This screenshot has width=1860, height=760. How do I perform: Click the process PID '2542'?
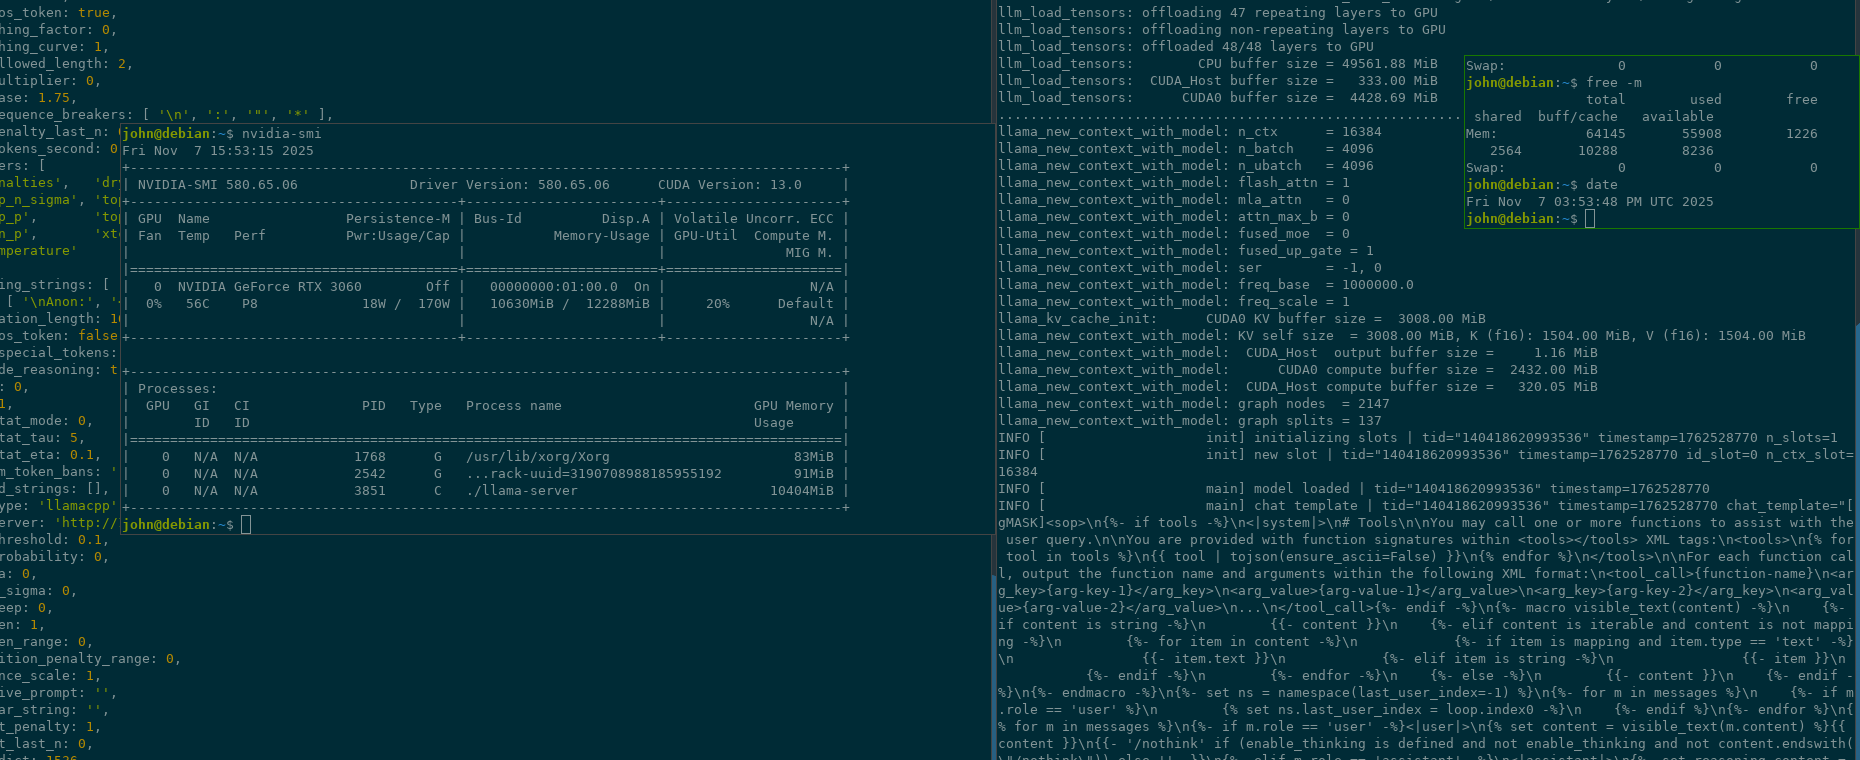click(370, 474)
